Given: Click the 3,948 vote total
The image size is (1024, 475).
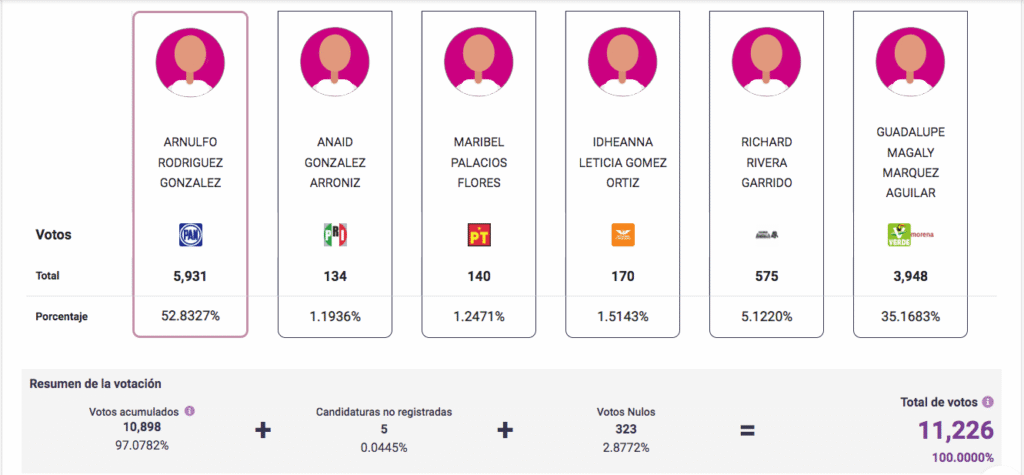Looking at the screenshot, I should pos(910,275).
